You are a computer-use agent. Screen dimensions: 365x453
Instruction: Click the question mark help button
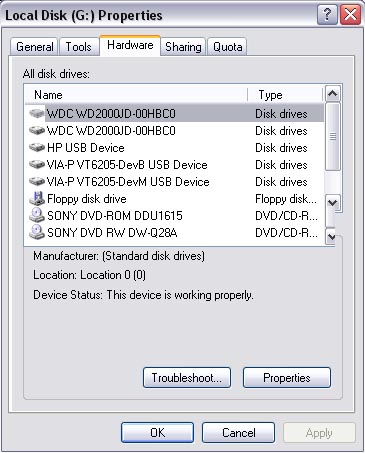(327, 15)
